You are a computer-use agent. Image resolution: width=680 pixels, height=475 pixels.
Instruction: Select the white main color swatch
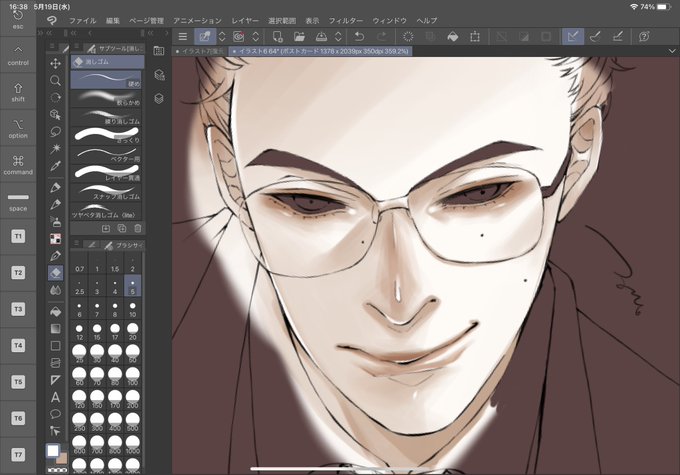pyautogui.click(x=53, y=451)
